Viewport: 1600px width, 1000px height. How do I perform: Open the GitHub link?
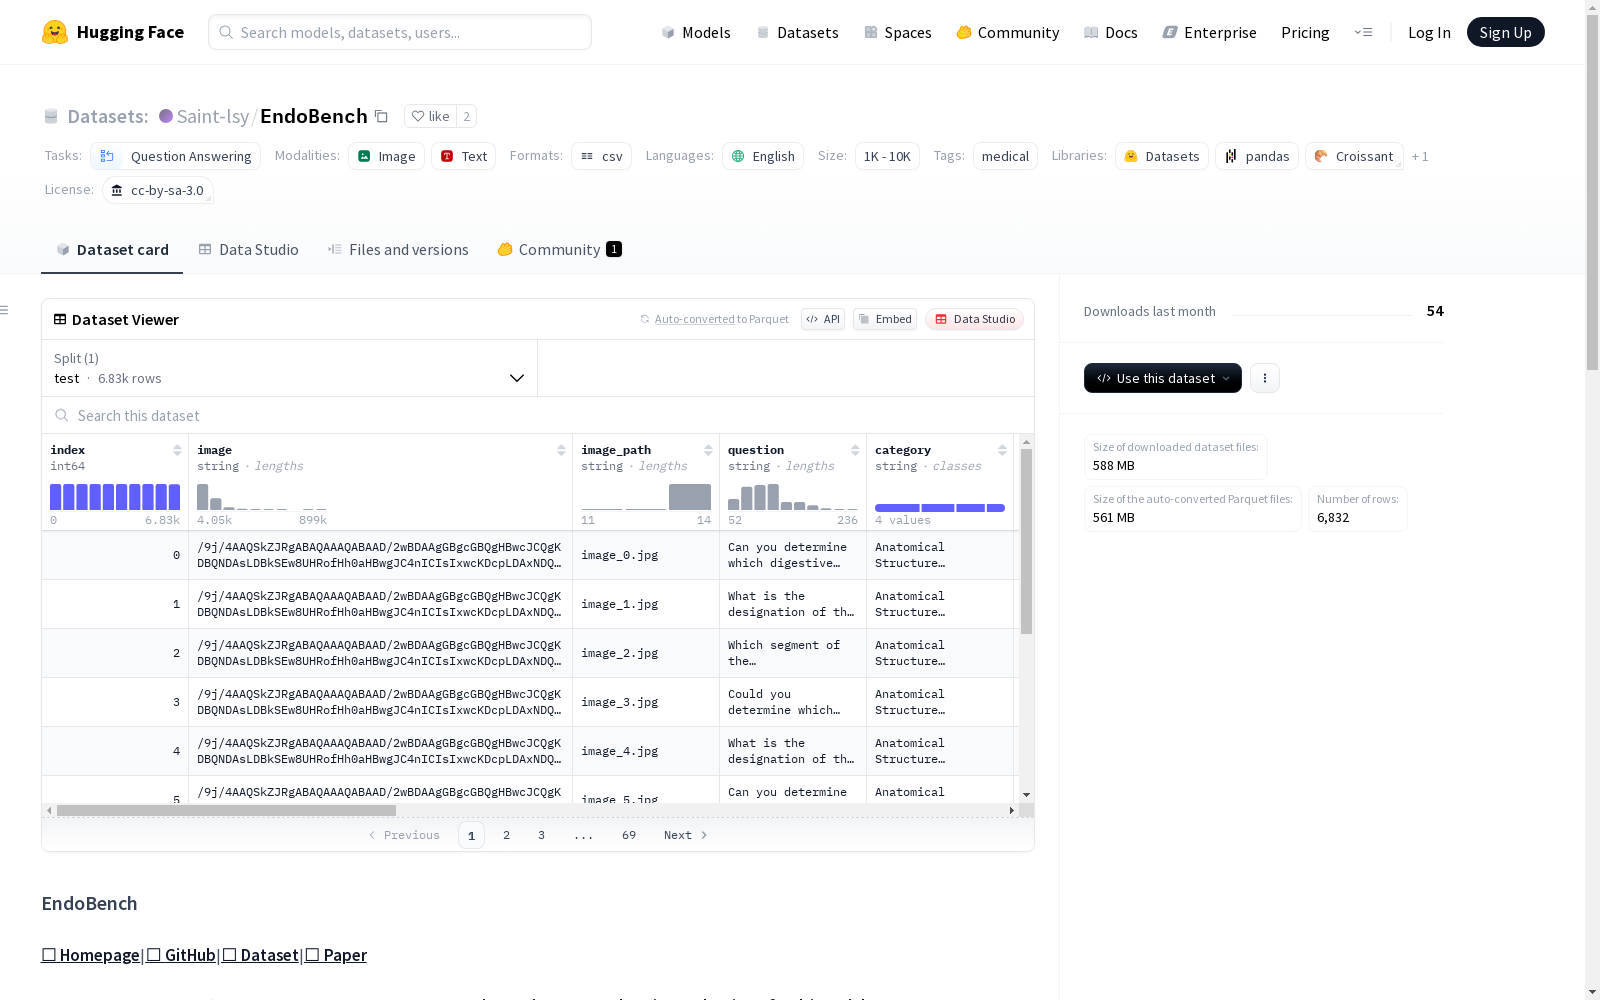pos(181,955)
